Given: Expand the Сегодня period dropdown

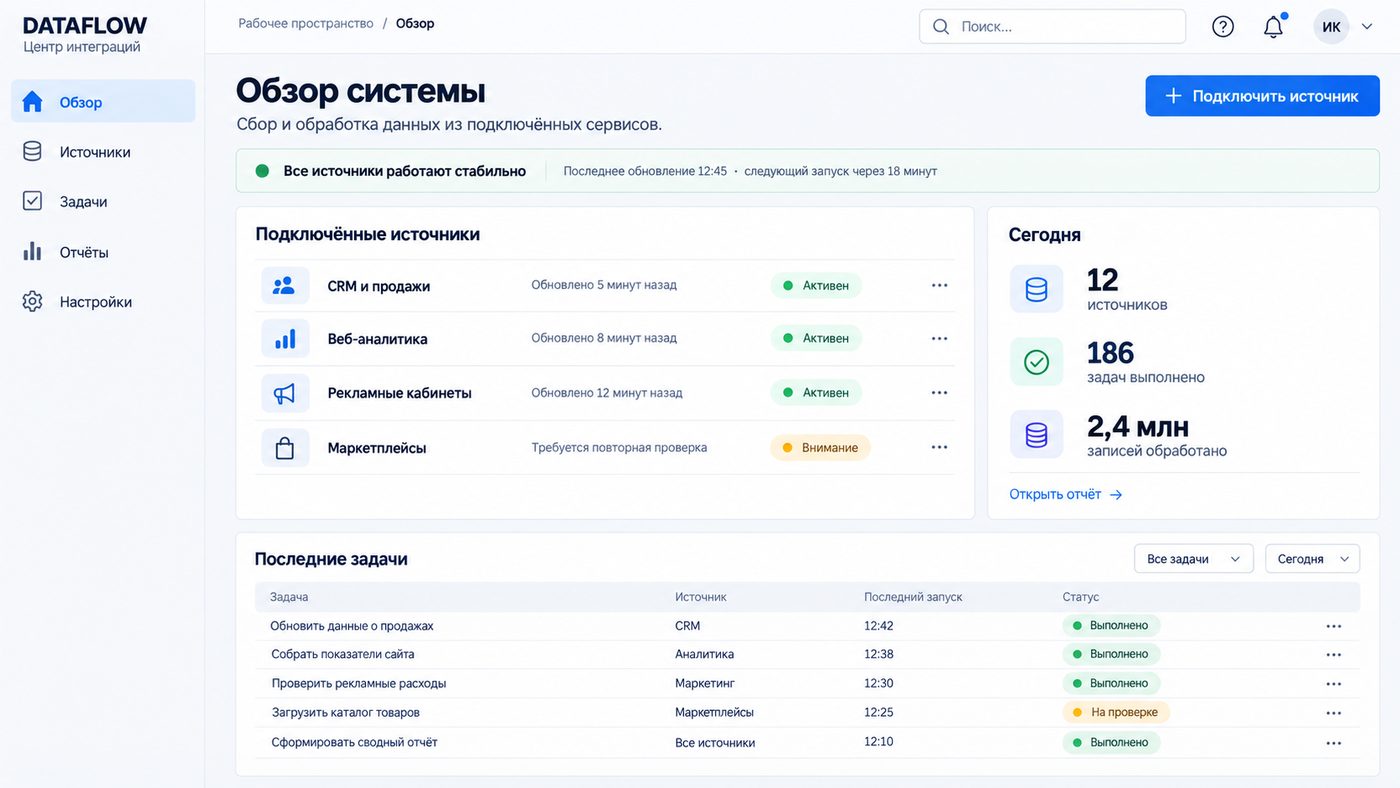Looking at the screenshot, I should click(1312, 559).
